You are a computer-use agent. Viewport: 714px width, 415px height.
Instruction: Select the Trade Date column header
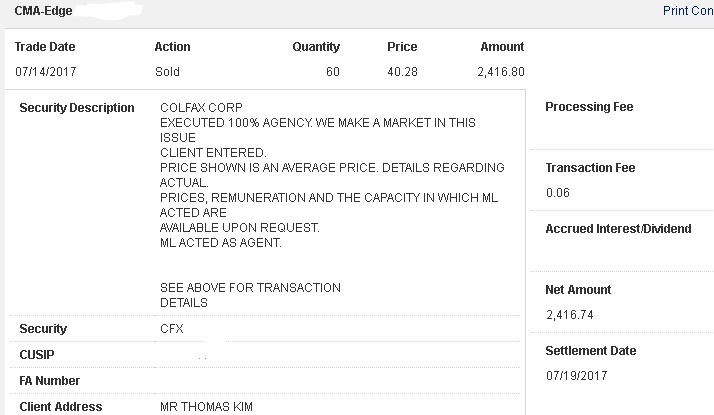click(x=45, y=47)
